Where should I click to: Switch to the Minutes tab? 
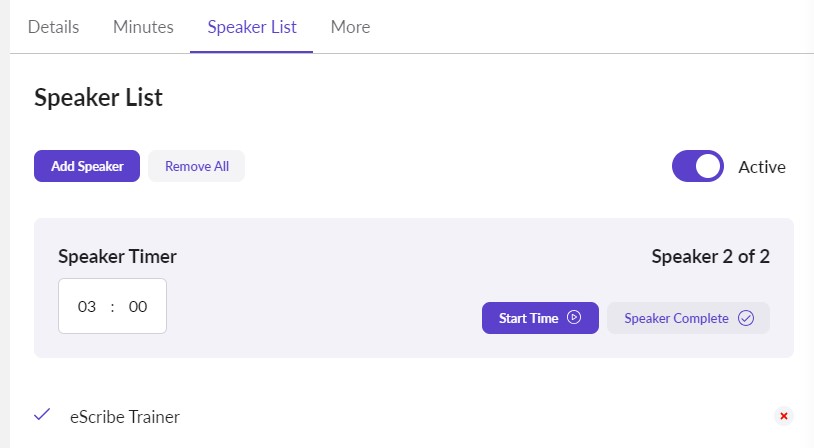(143, 27)
